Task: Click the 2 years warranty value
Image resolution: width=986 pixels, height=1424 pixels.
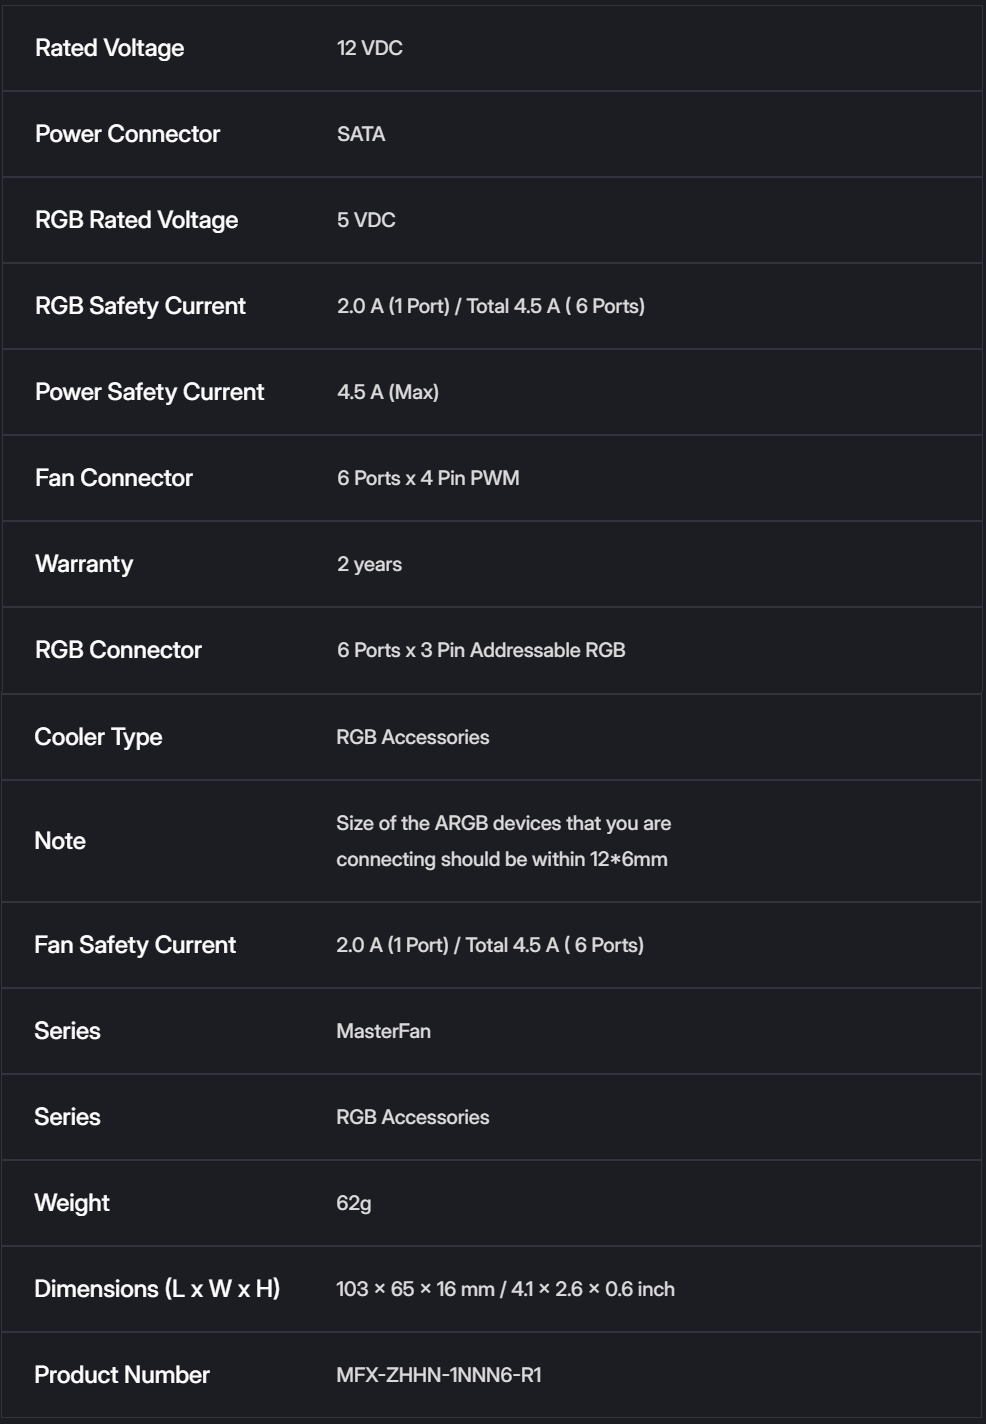Action: point(369,564)
